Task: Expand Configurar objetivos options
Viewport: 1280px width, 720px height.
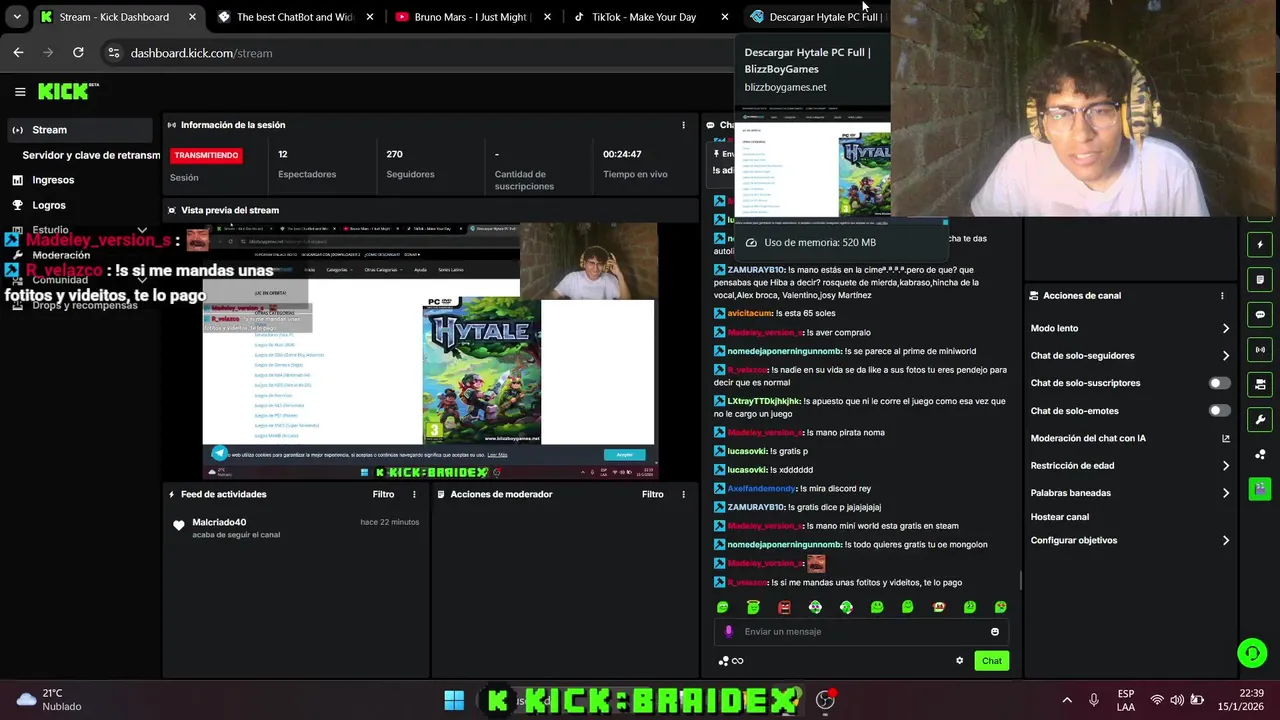Action: pyautogui.click(x=1226, y=541)
